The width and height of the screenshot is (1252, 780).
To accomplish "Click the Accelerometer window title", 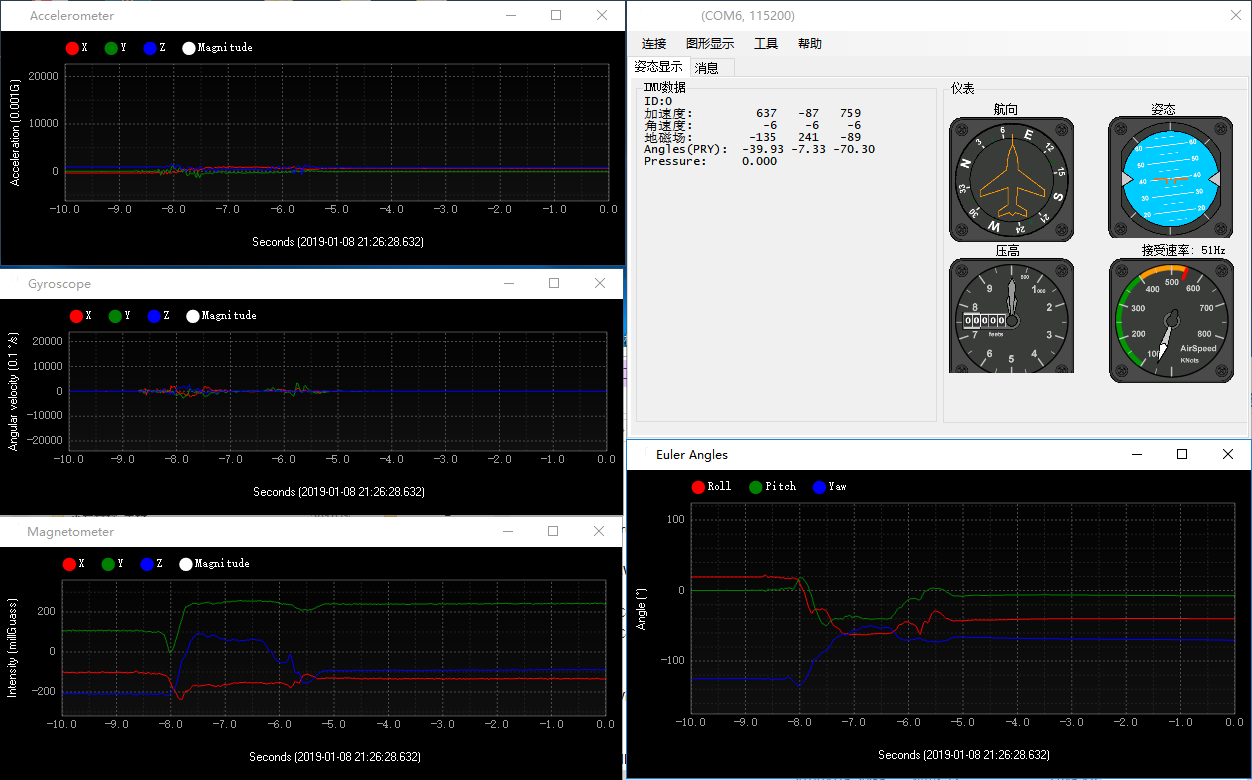I will point(72,16).
